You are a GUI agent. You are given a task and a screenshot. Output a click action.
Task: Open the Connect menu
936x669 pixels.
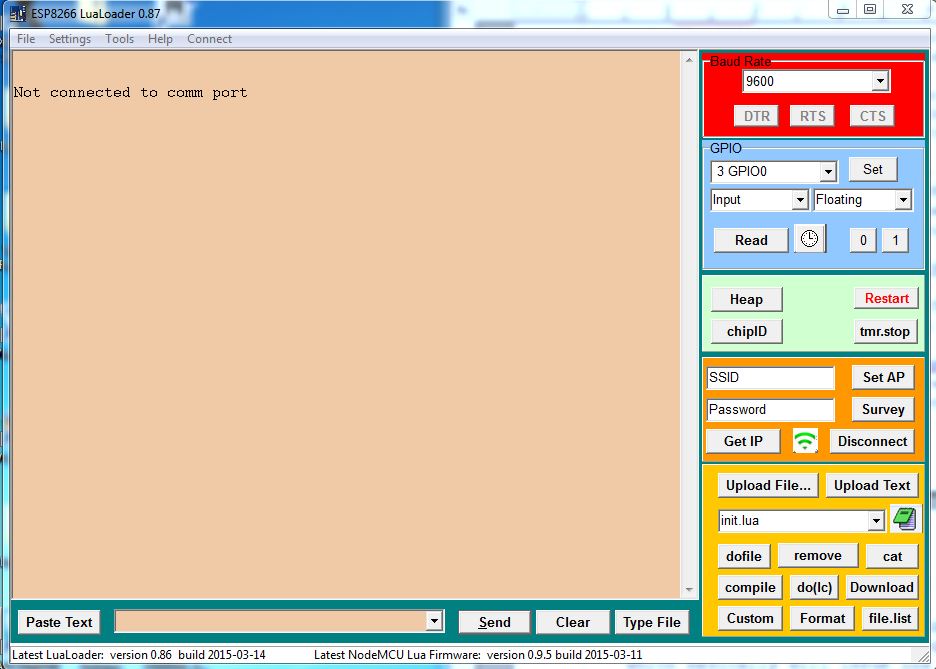tap(209, 39)
